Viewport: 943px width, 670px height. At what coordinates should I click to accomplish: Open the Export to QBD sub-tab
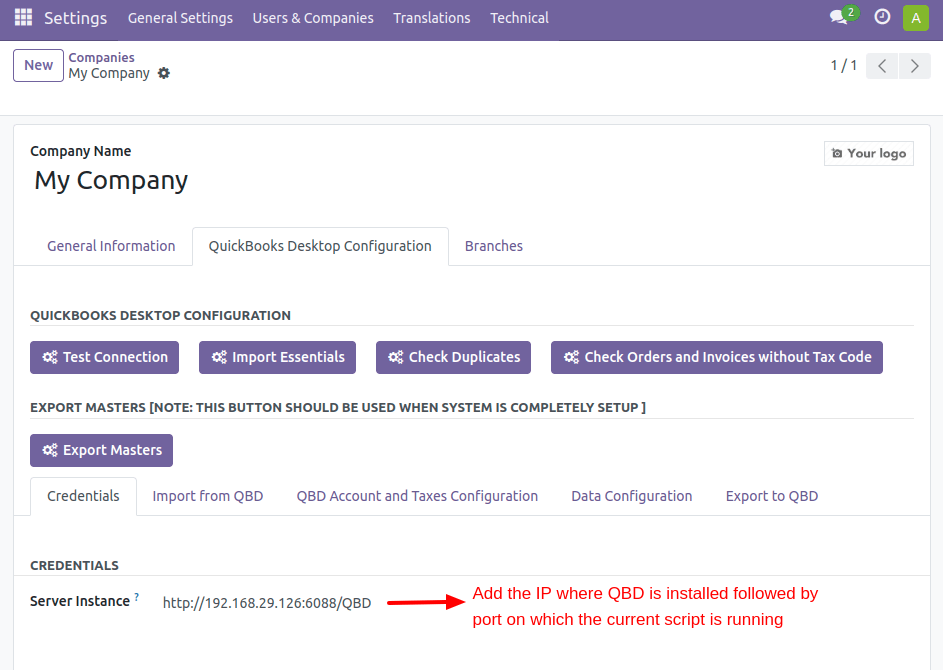coord(772,496)
